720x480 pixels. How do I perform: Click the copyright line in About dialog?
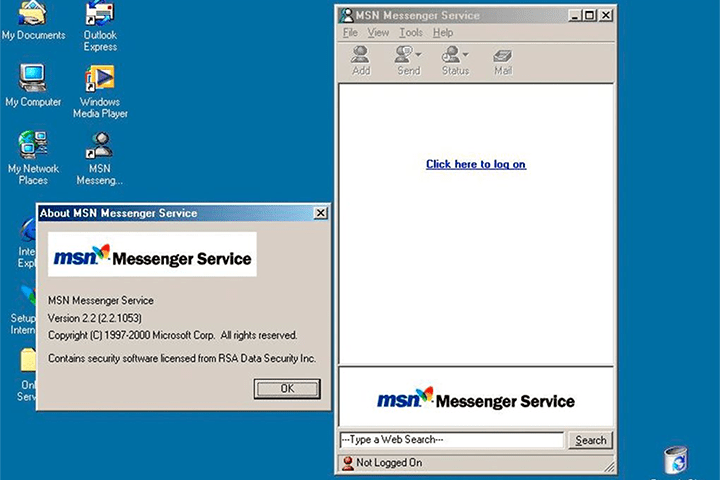click(172, 335)
